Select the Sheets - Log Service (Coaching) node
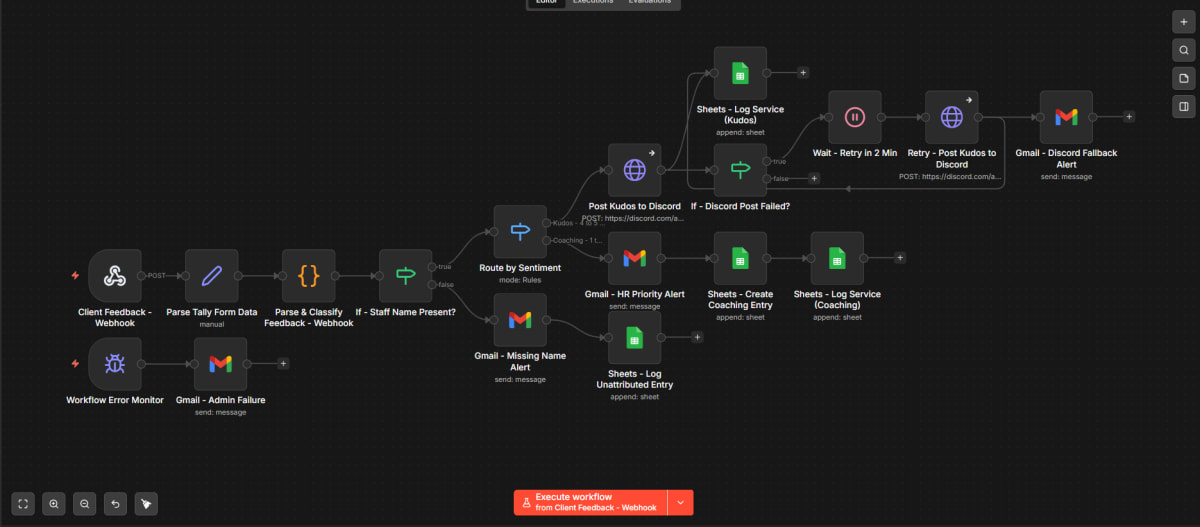1200x527 pixels. point(837,258)
